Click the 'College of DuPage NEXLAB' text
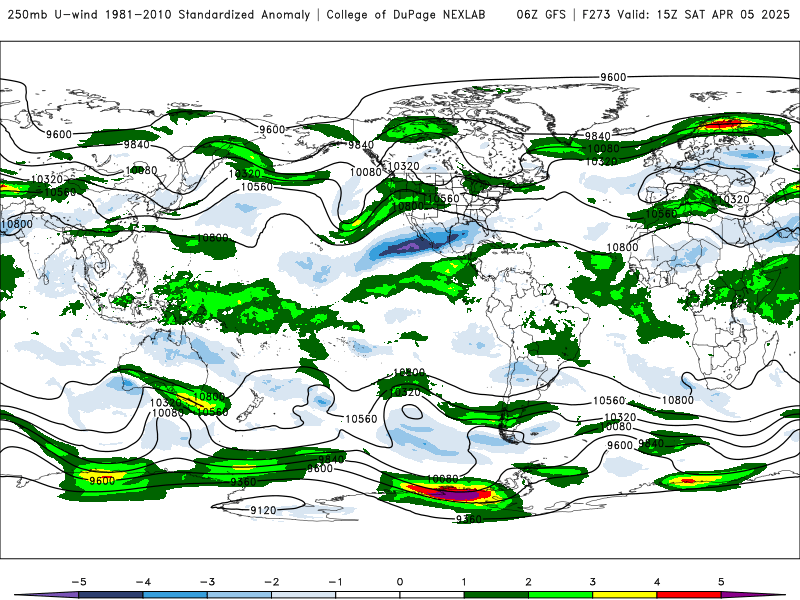The height and width of the screenshot is (600, 800). point(406,15)
